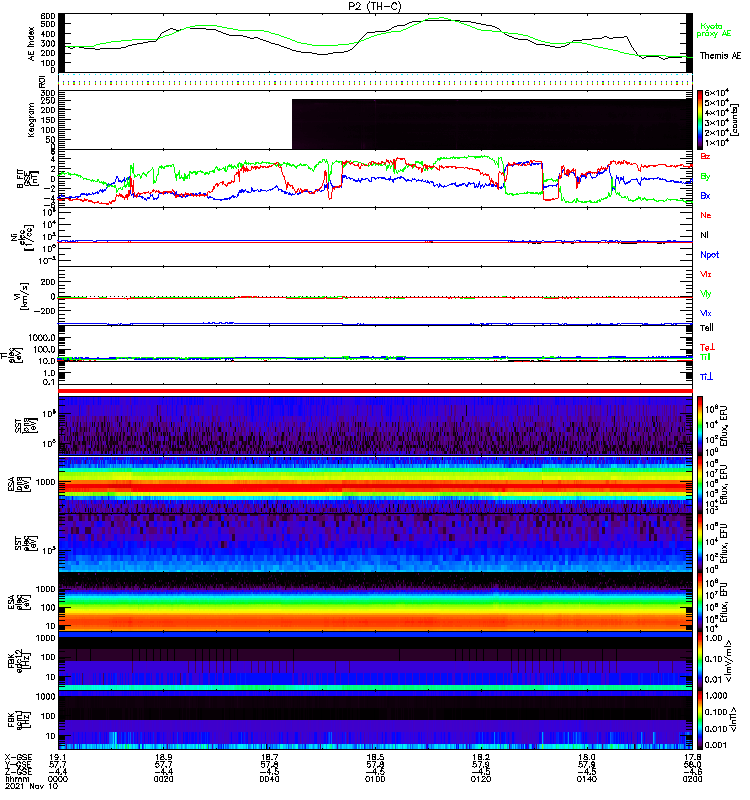Screen dimensions: 750x800
Task: Click the 0120 time tick label
Action: click(x=481, y=779)
